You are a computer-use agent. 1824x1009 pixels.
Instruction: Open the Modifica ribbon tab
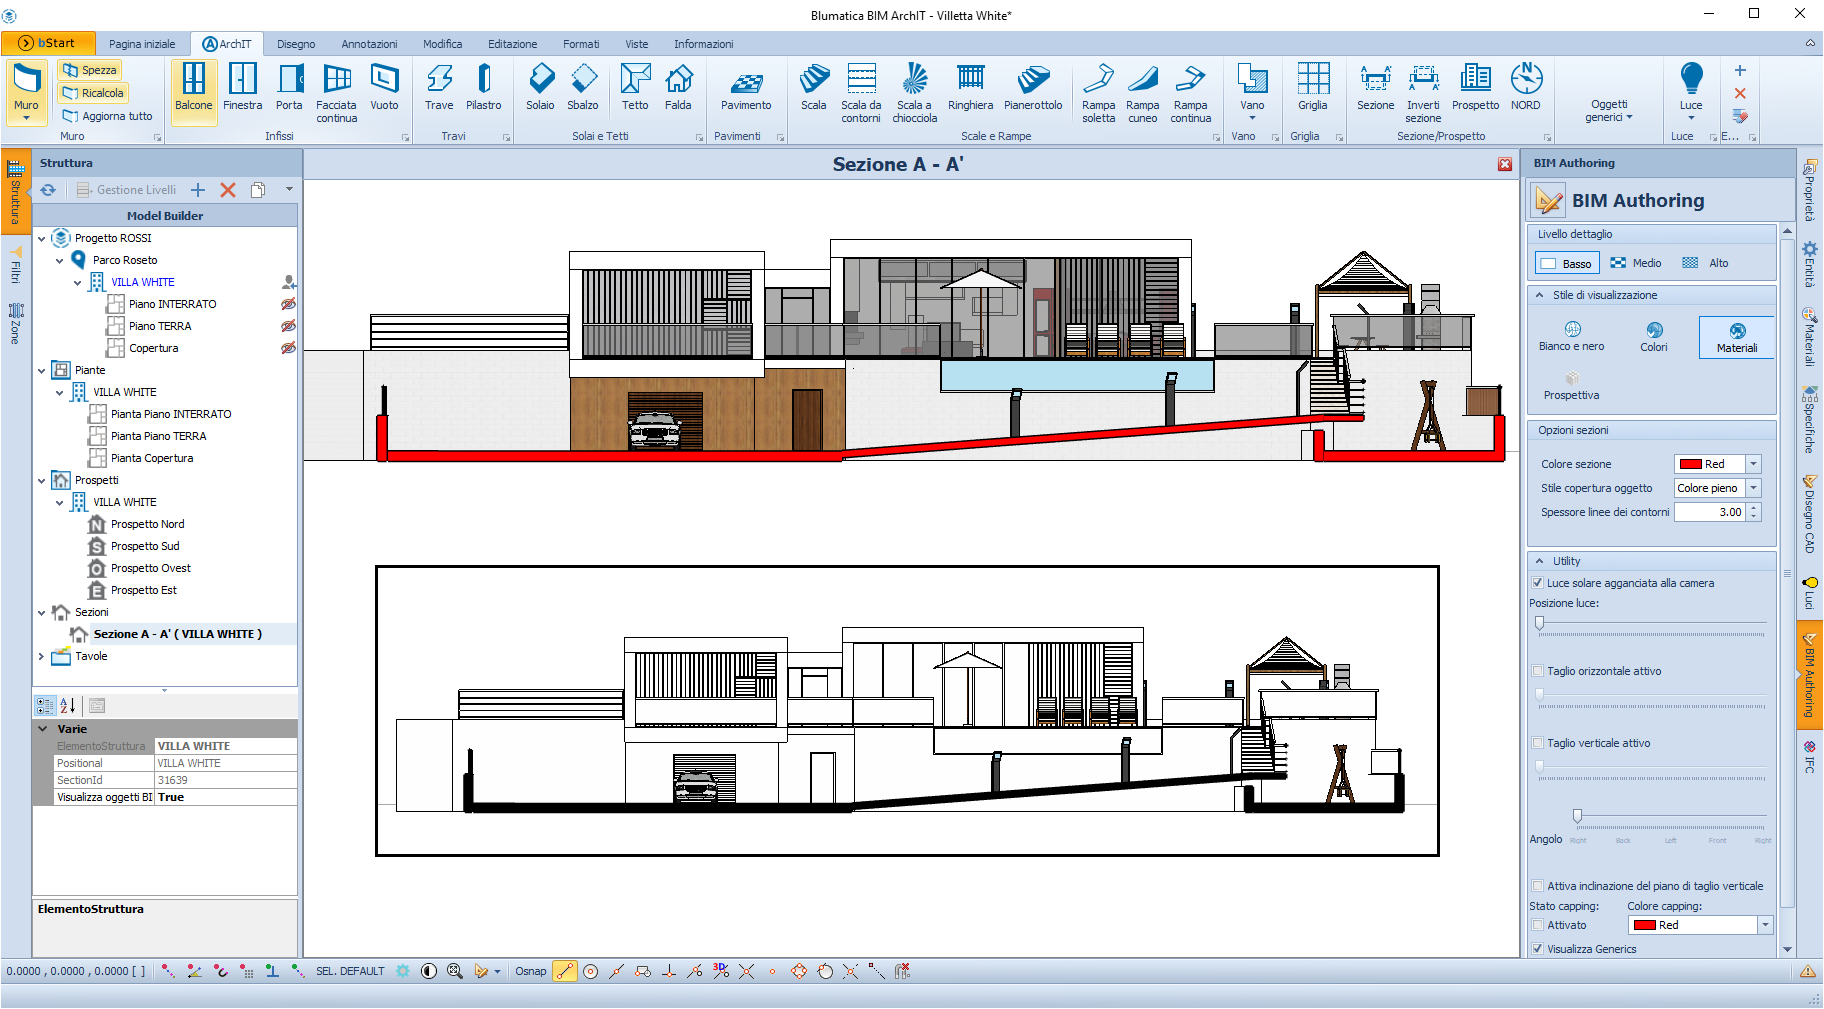click(x=442, y=44)
